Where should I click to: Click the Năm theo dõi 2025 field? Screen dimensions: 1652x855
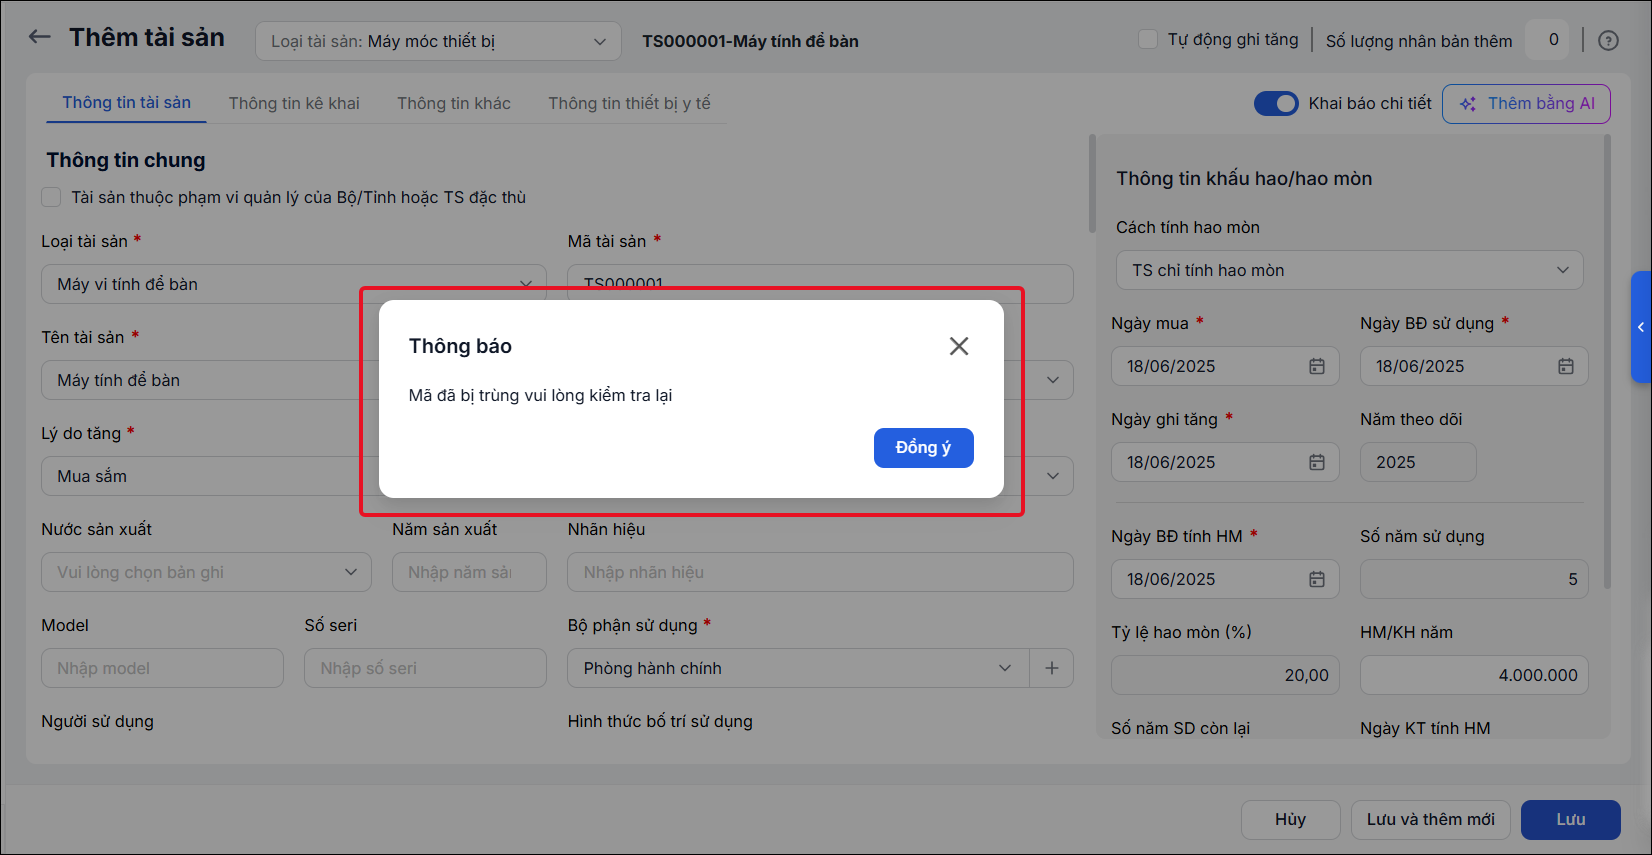coord(1418,462)
